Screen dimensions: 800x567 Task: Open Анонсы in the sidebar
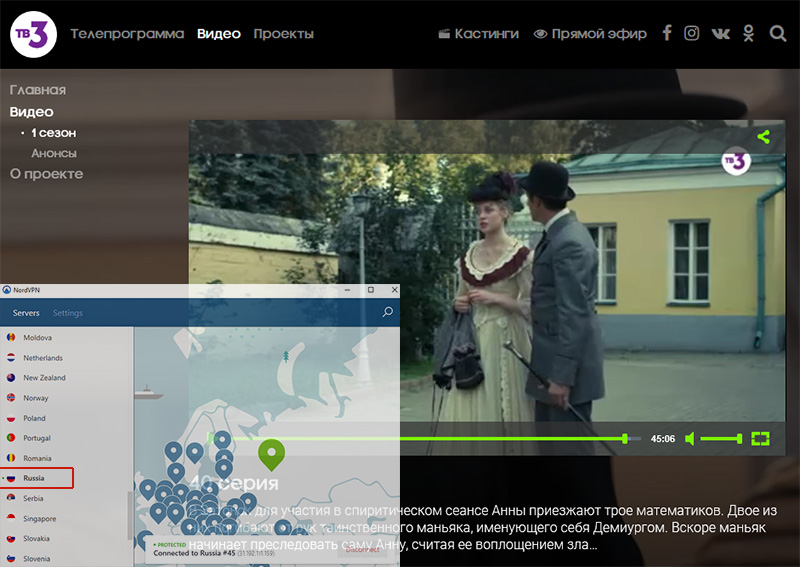54,153
